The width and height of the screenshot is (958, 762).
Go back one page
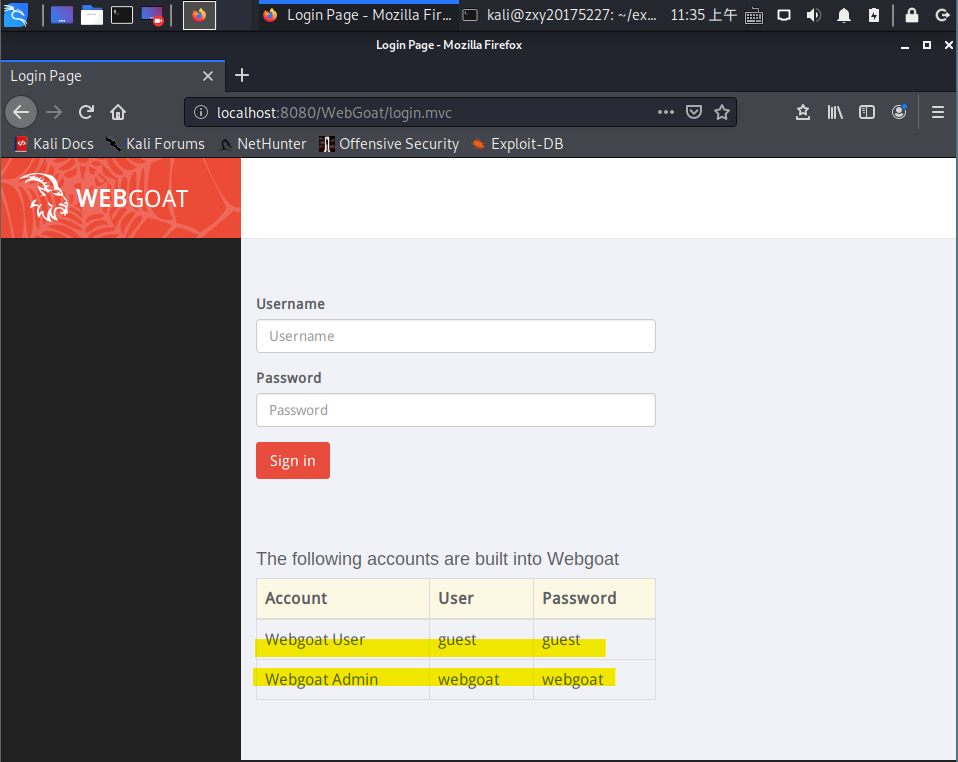coord(21,112)
